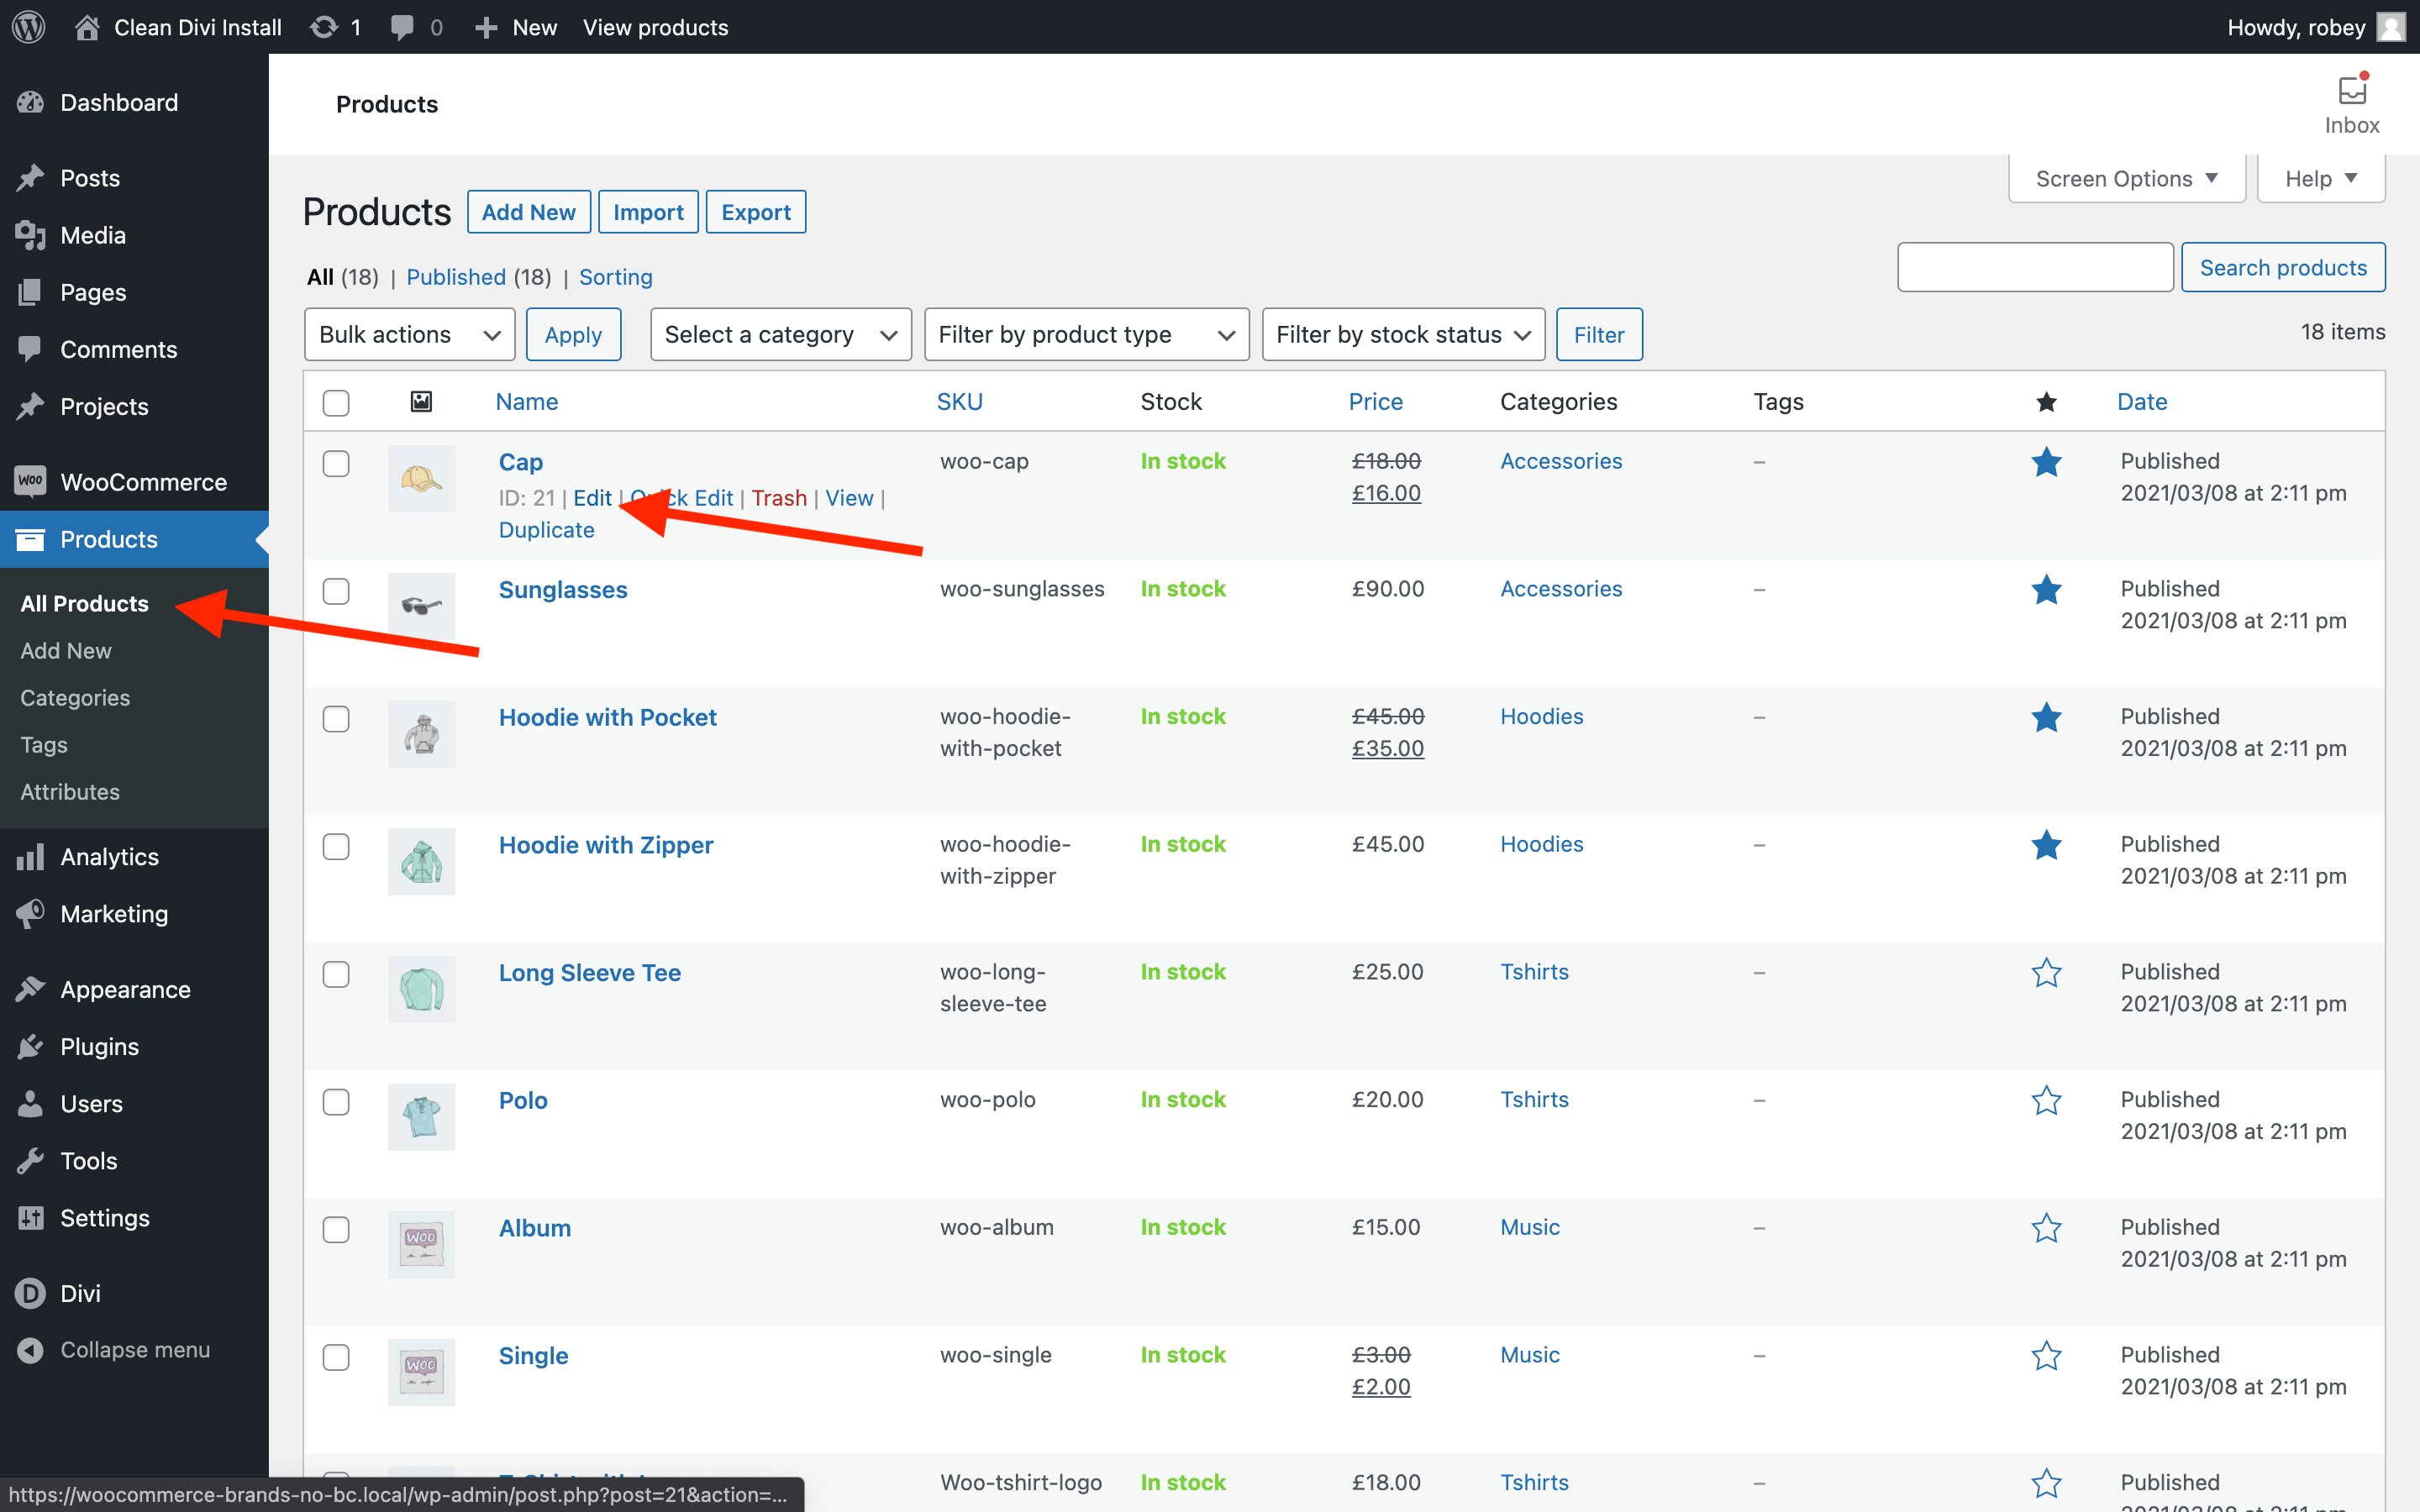The width and height of the screenshot is (2420, 1512).
Task: Open Categories submenu item
Action: pos(75,697)
